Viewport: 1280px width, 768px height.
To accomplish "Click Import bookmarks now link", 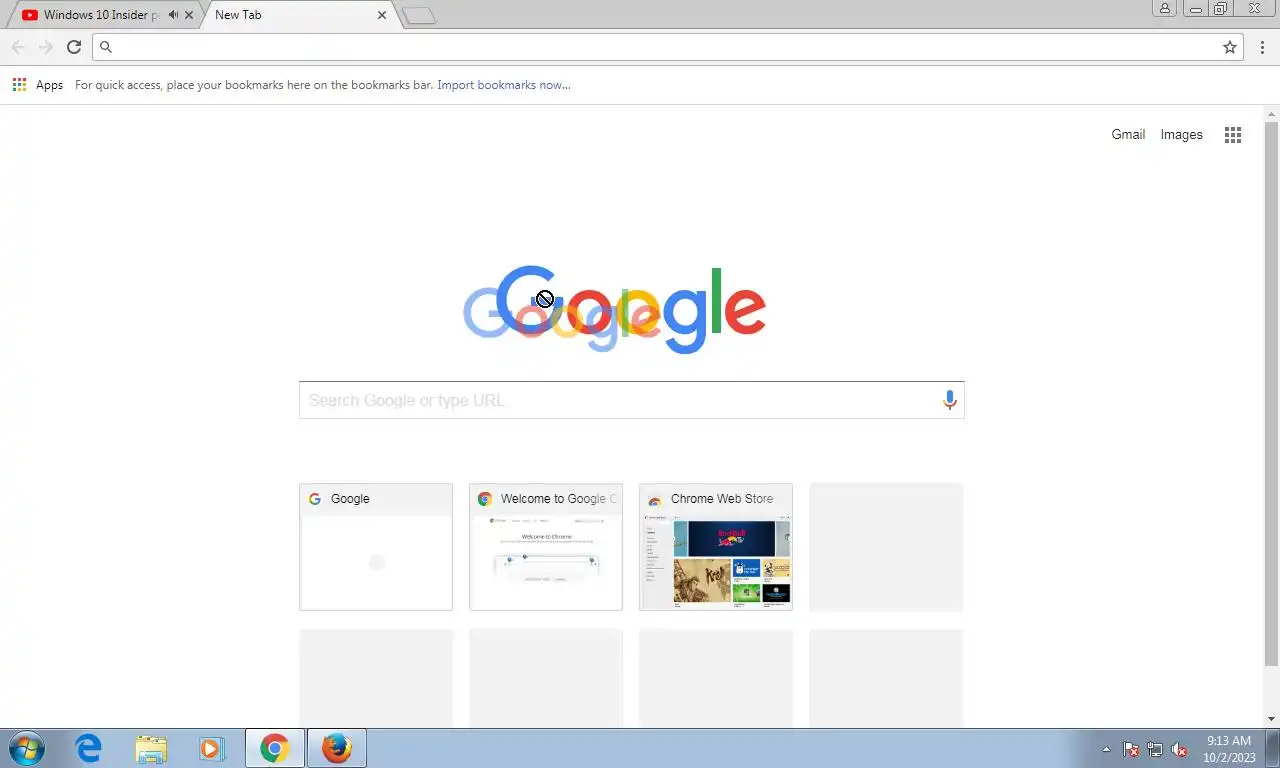I will click(504, 85).
